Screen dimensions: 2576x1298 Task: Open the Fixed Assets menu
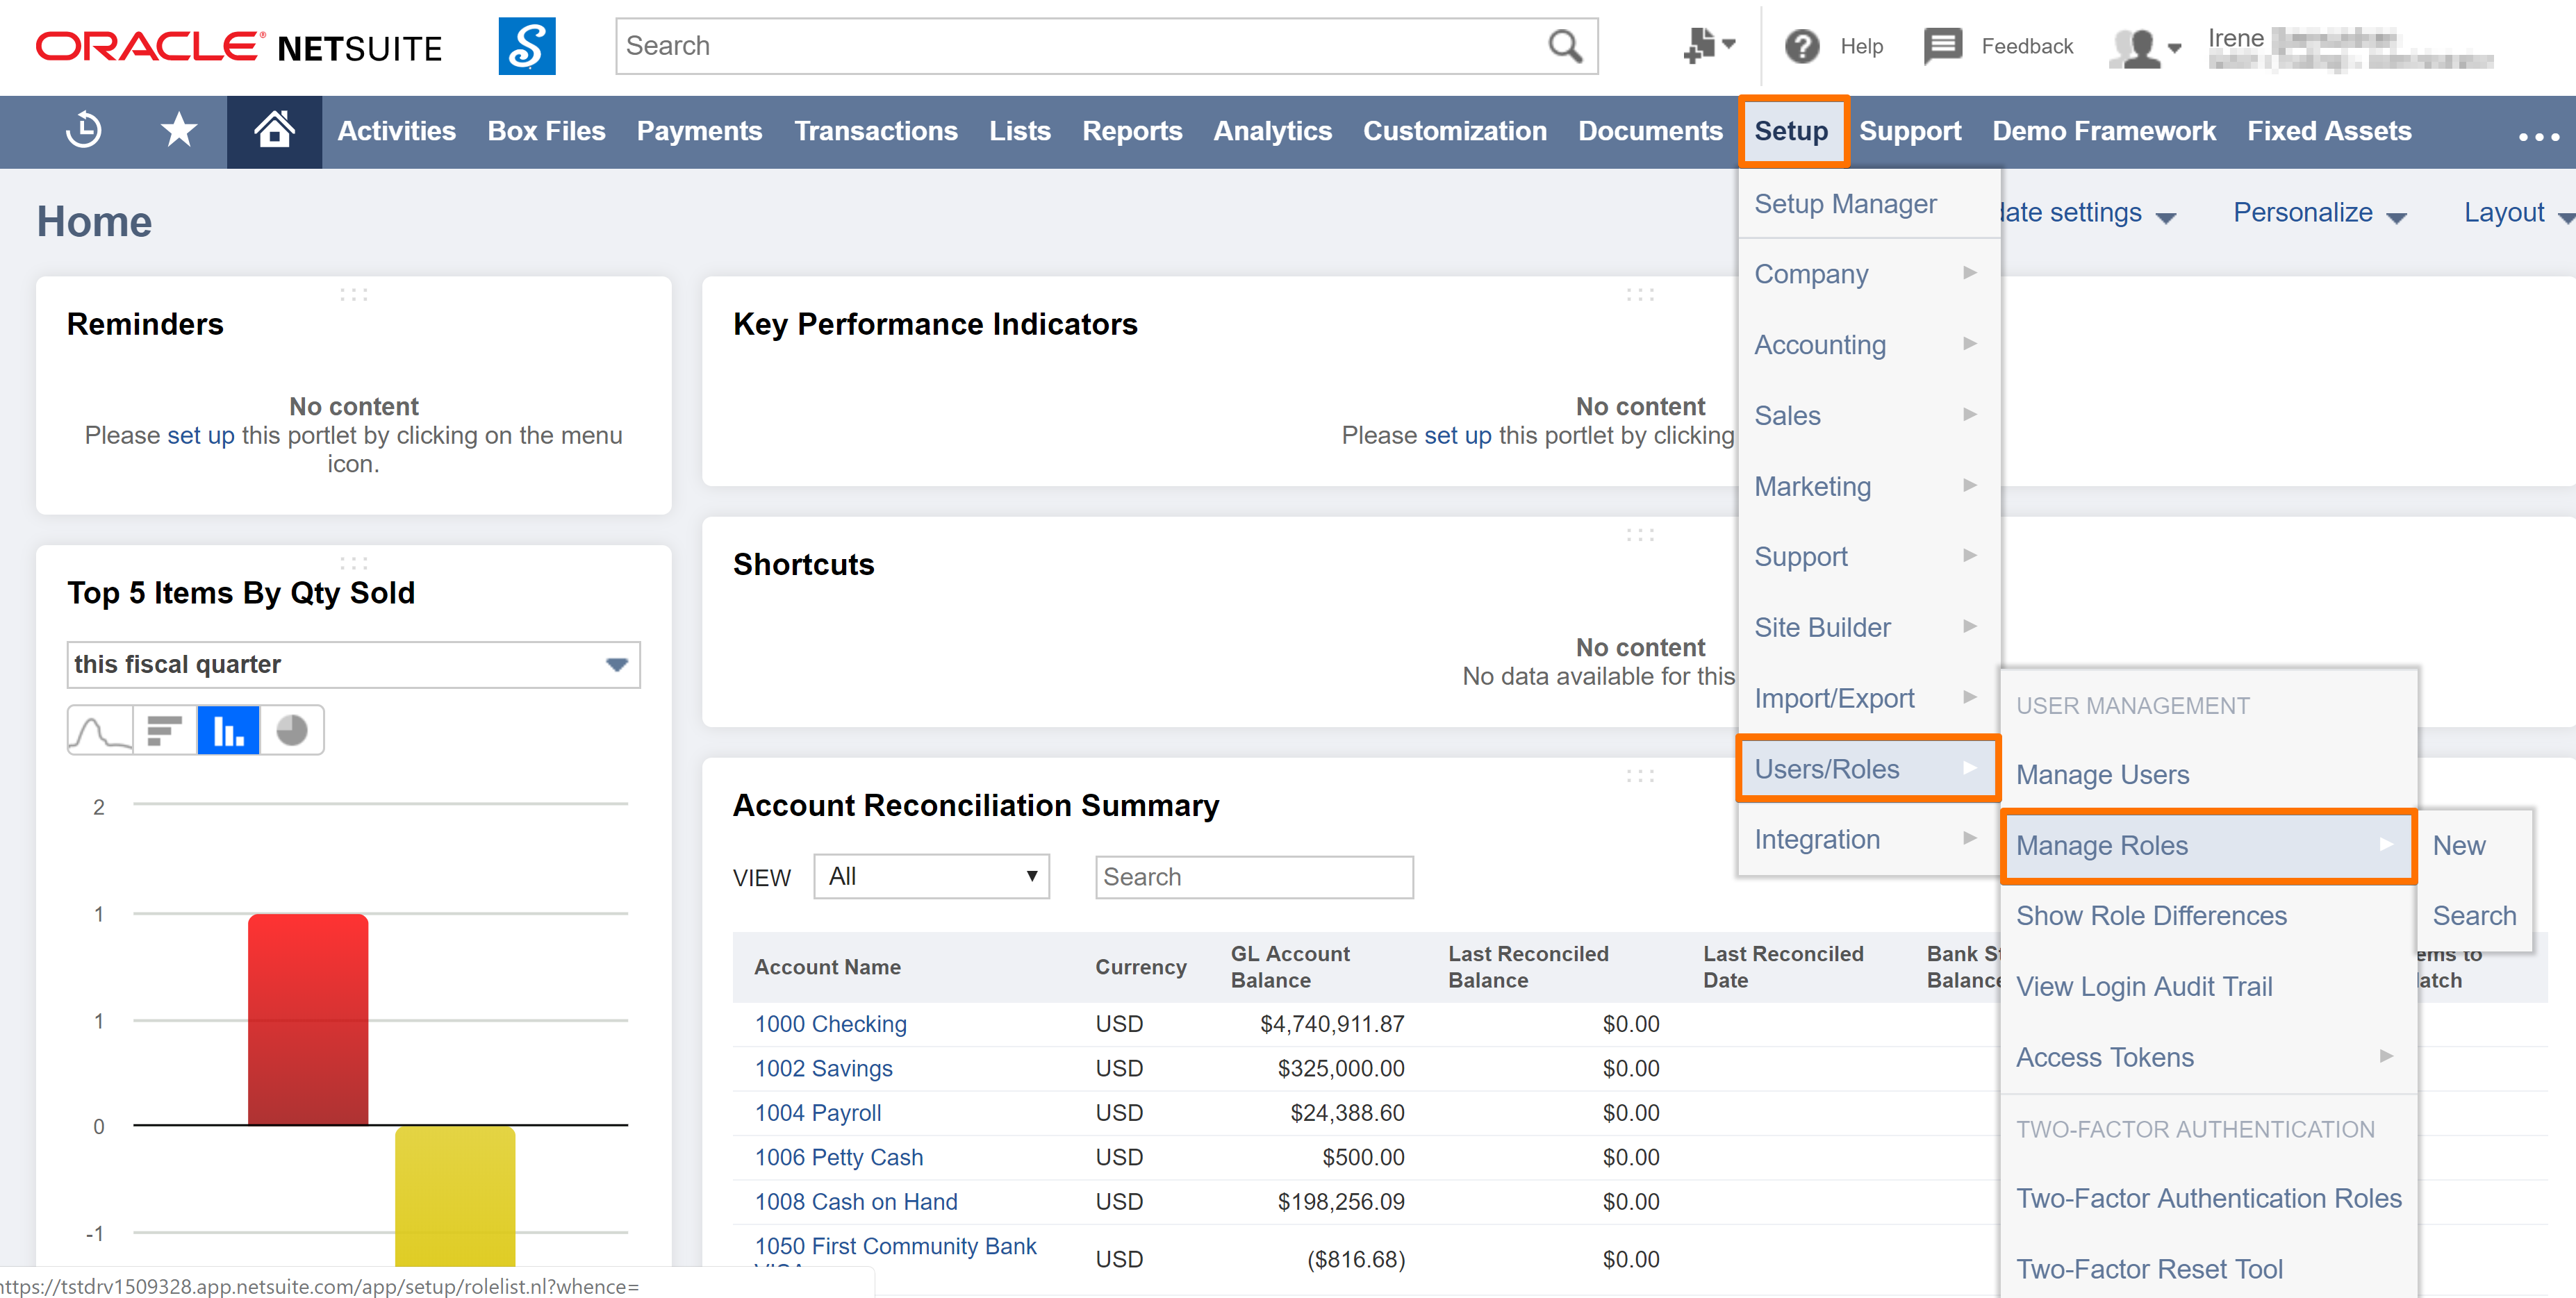click(2329, 131)
